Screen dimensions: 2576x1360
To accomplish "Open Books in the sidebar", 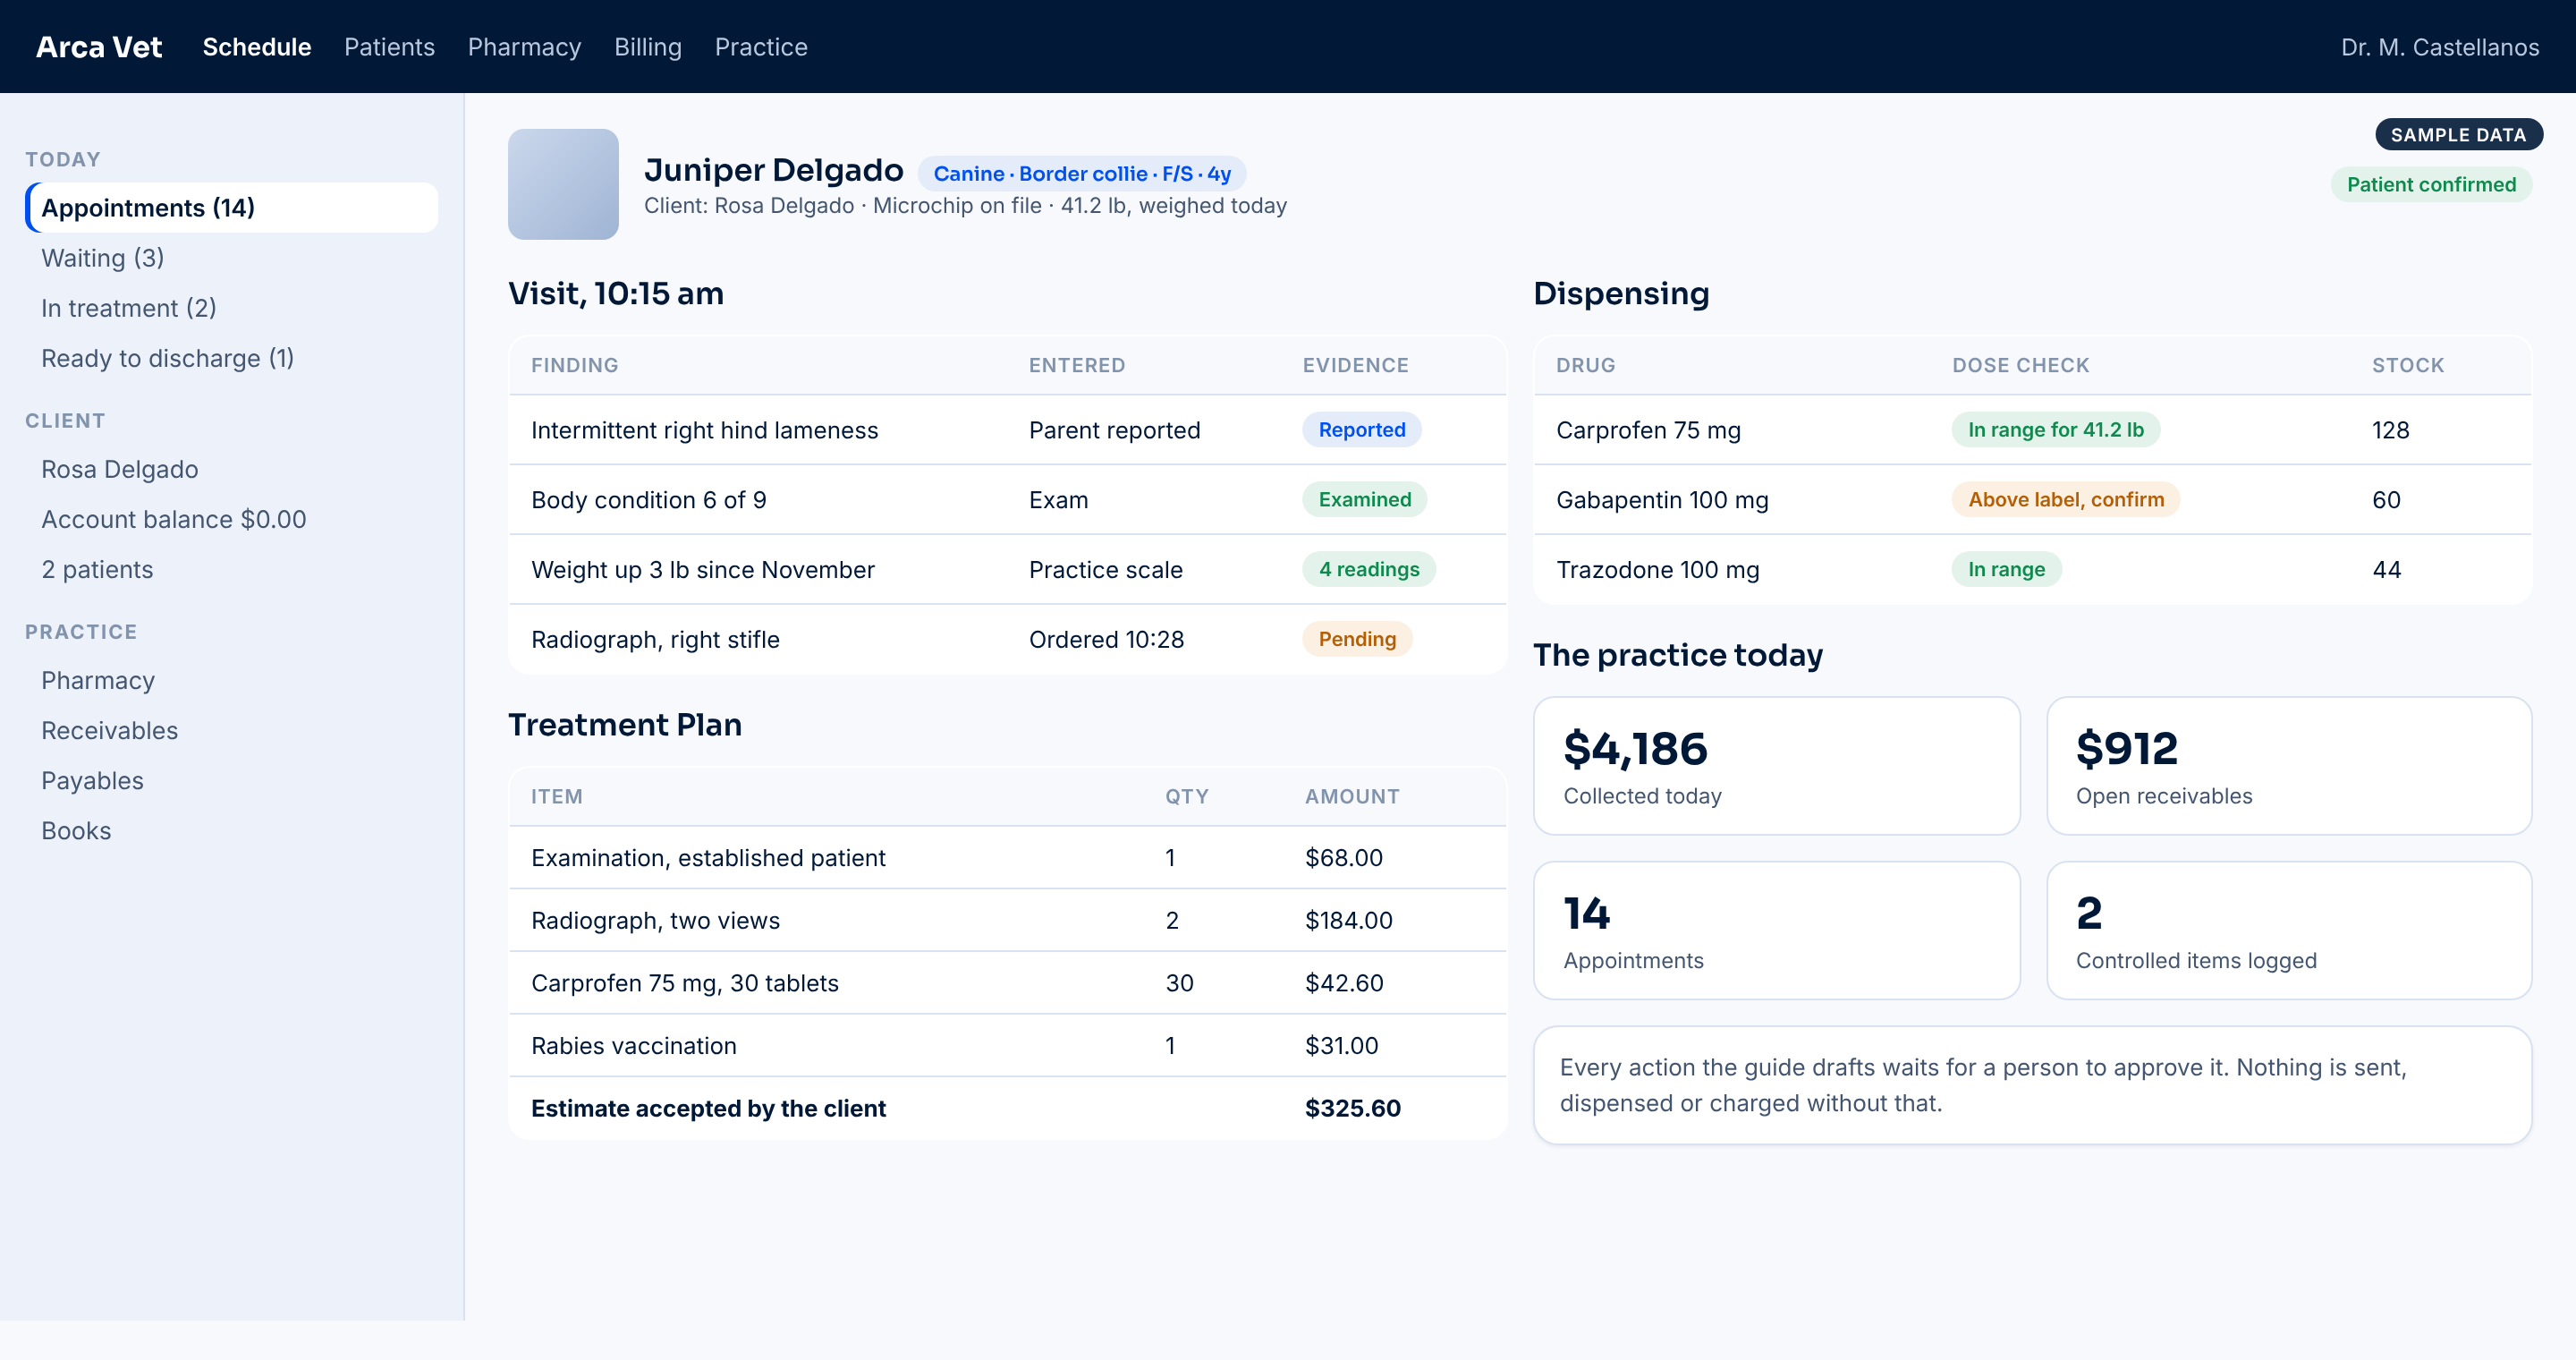I will click(76, 830).
